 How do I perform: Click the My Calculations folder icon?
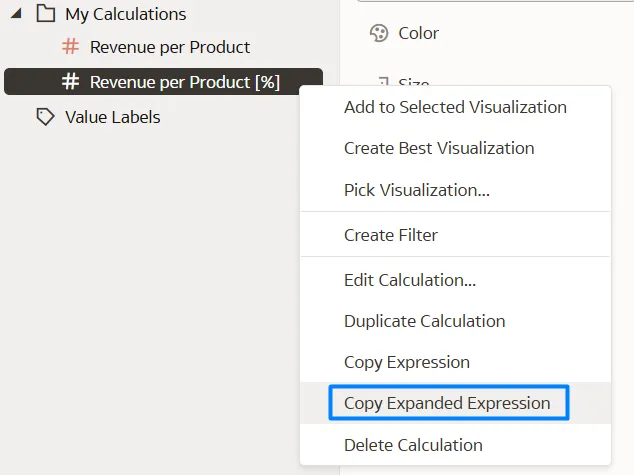(x=45, y=14)
